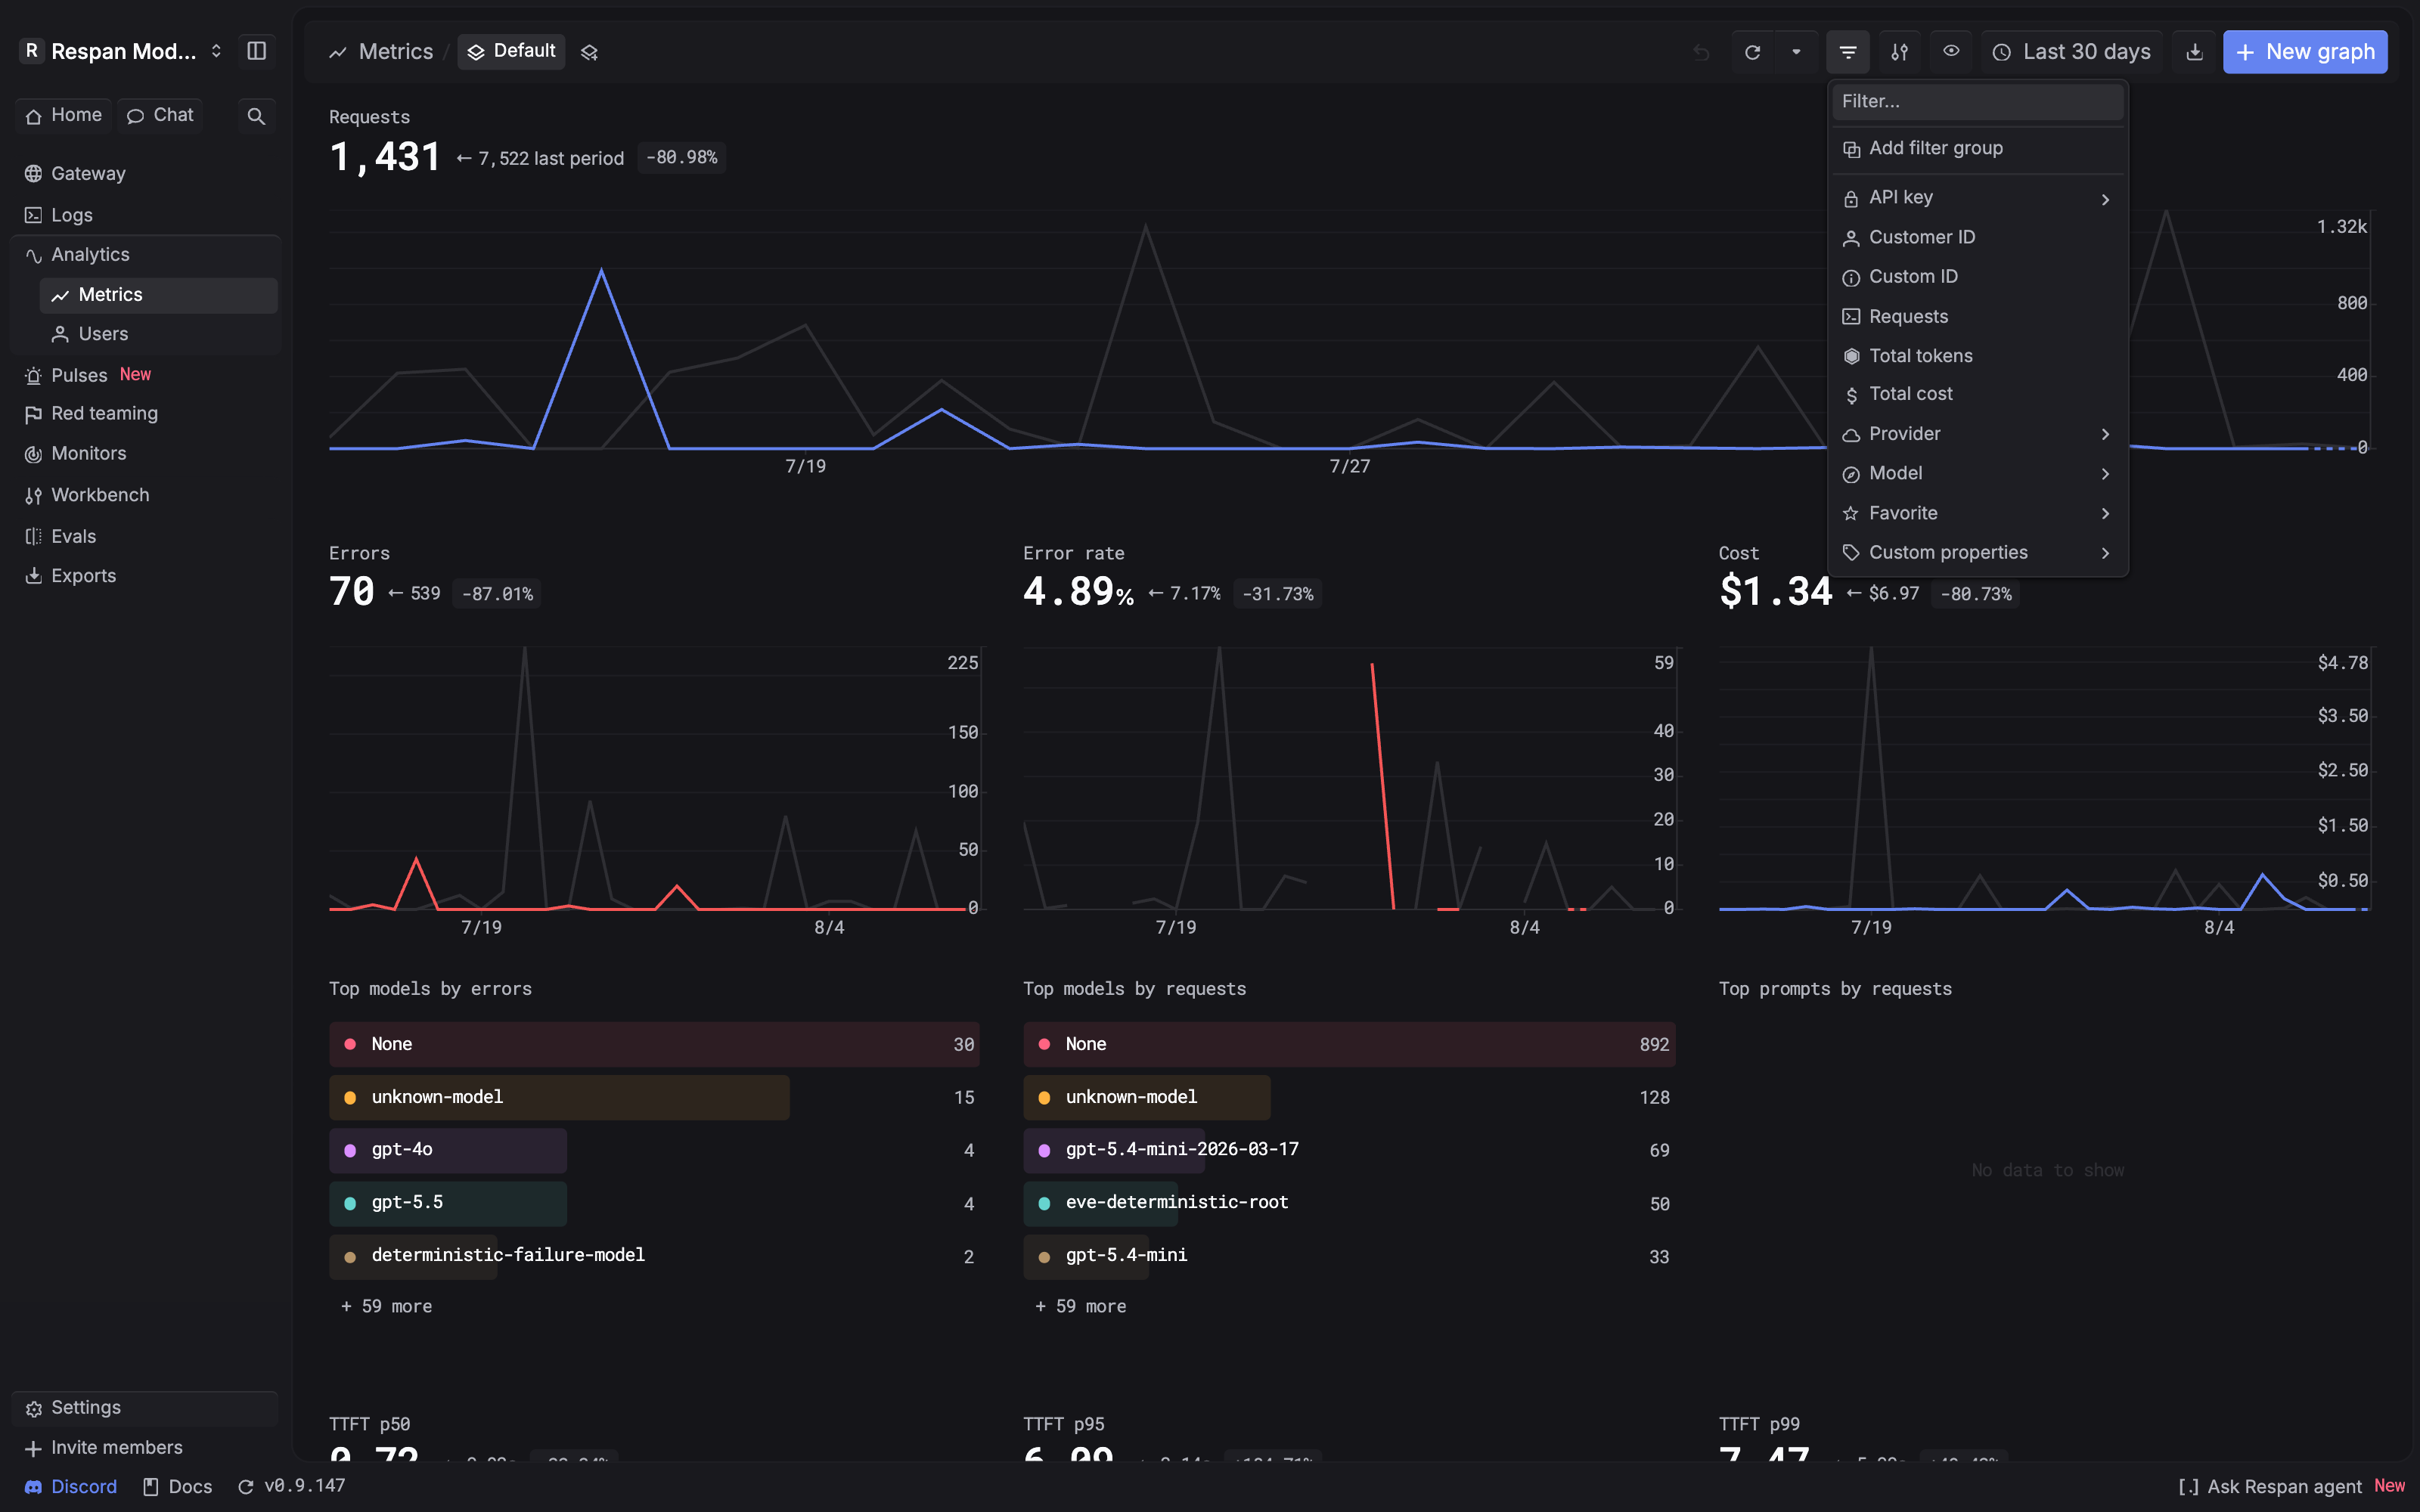Click the save view layers icon
Screen dimensions: 2420x1512
589,52
